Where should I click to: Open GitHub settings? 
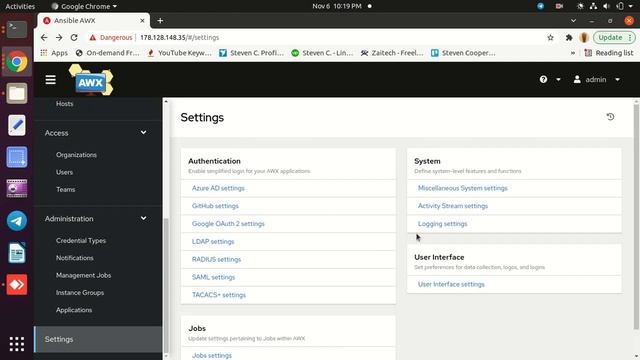coord(215,206)
